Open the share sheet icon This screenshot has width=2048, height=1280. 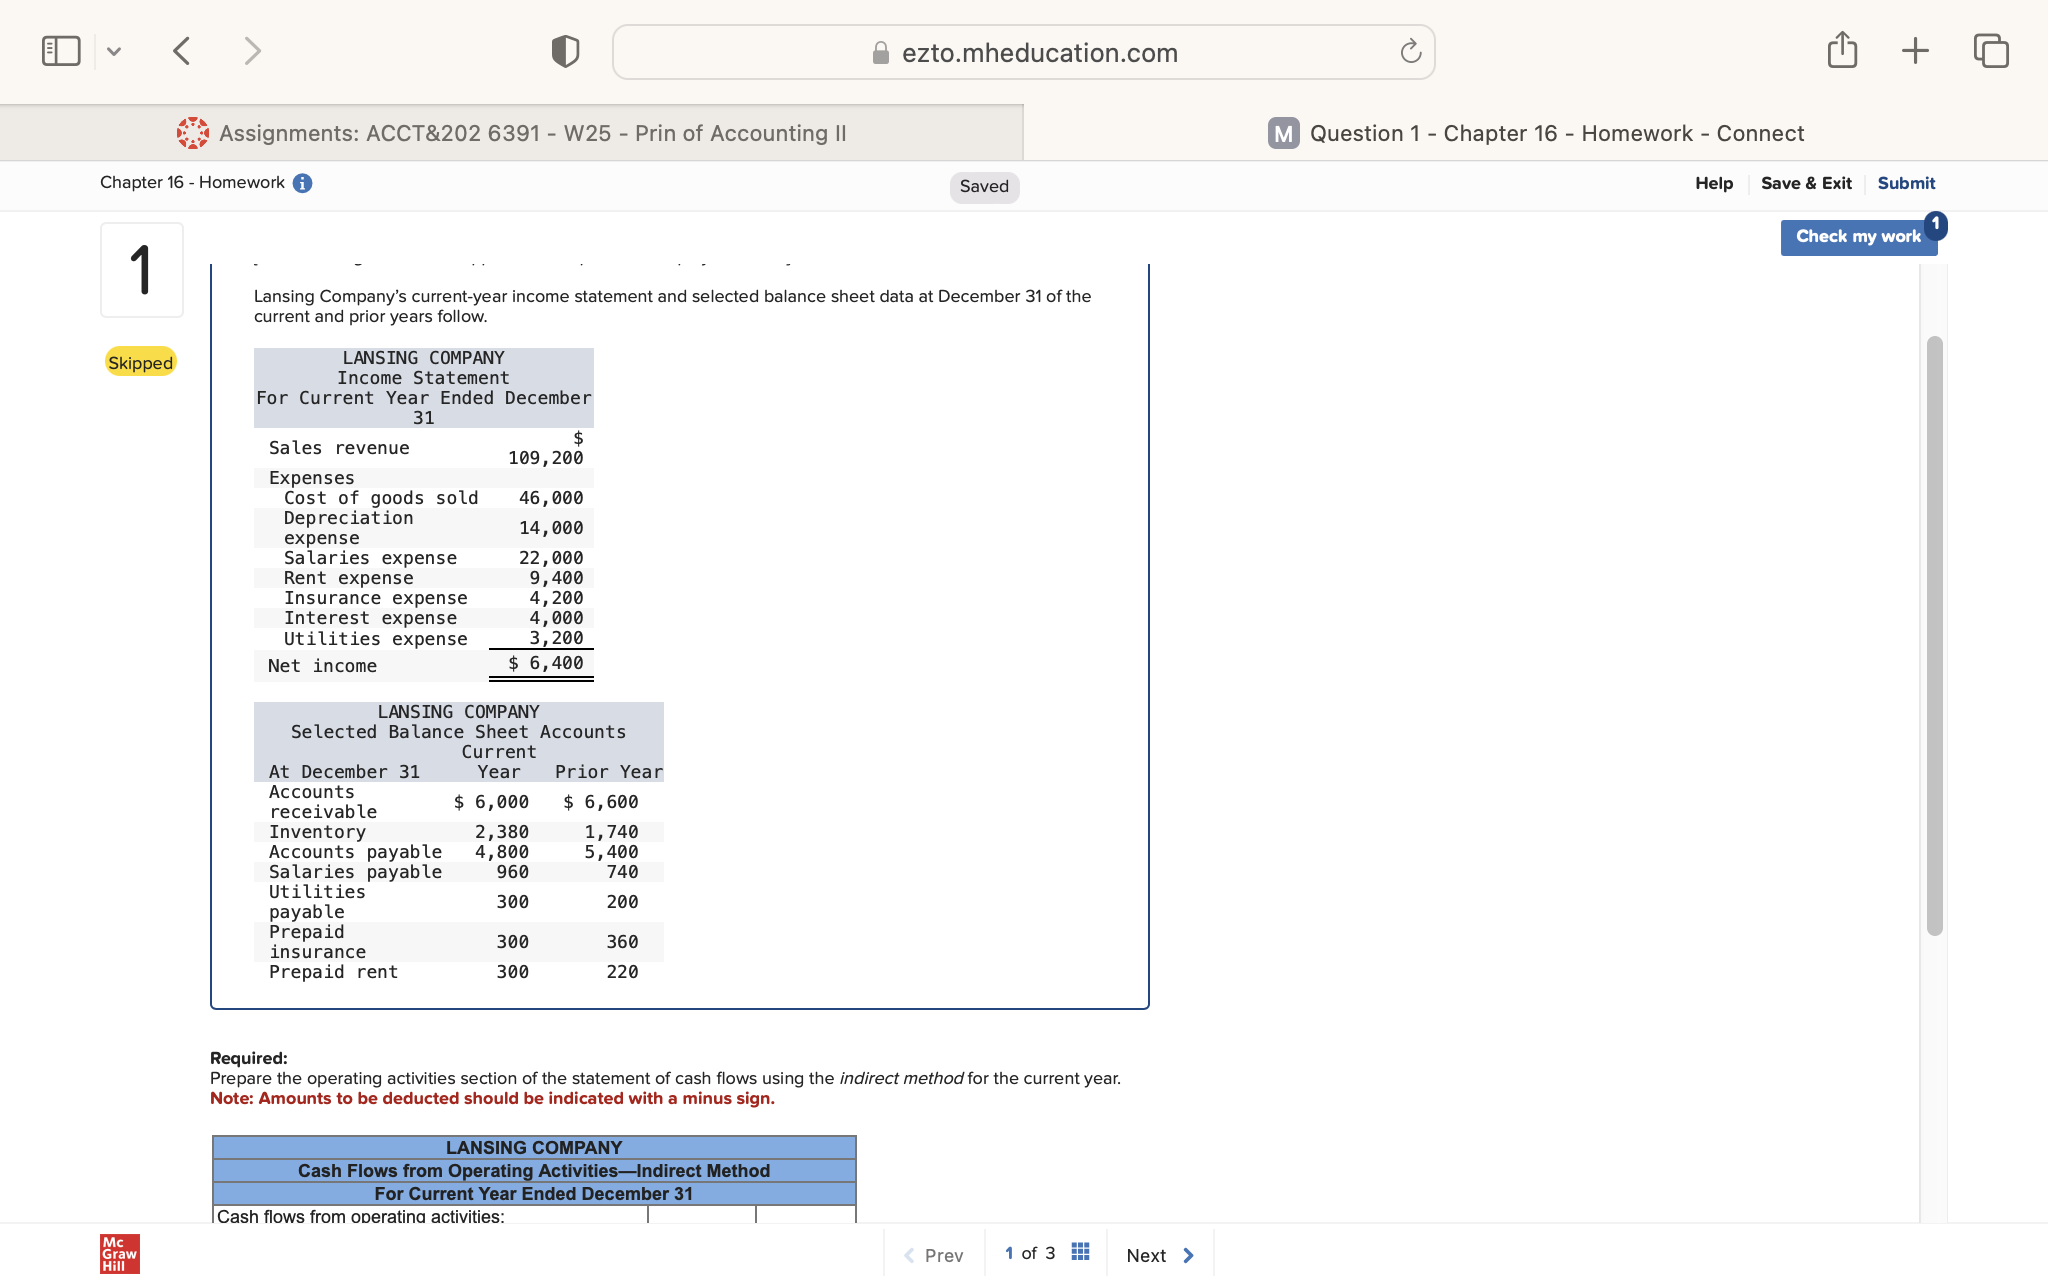tap(1843, 50)
